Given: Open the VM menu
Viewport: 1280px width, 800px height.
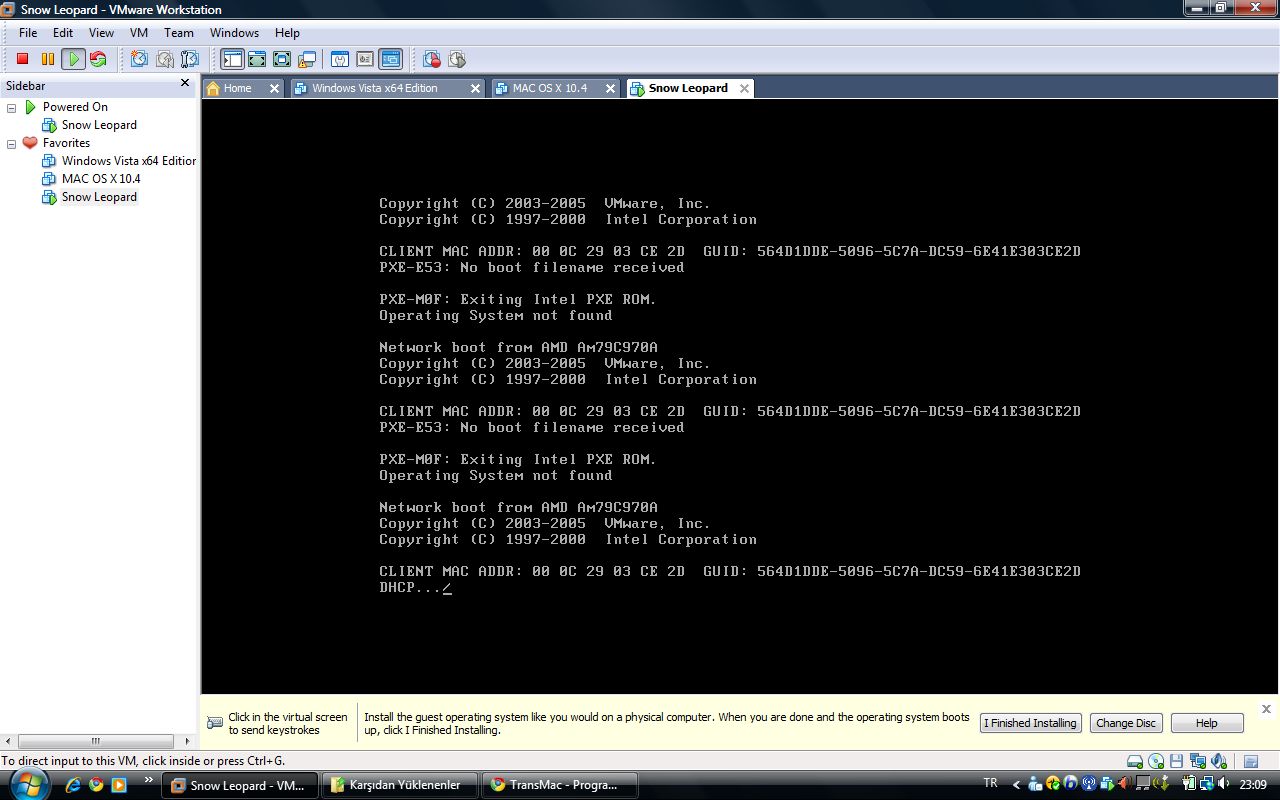Looking at the screenshot, I should click(139, 32).
